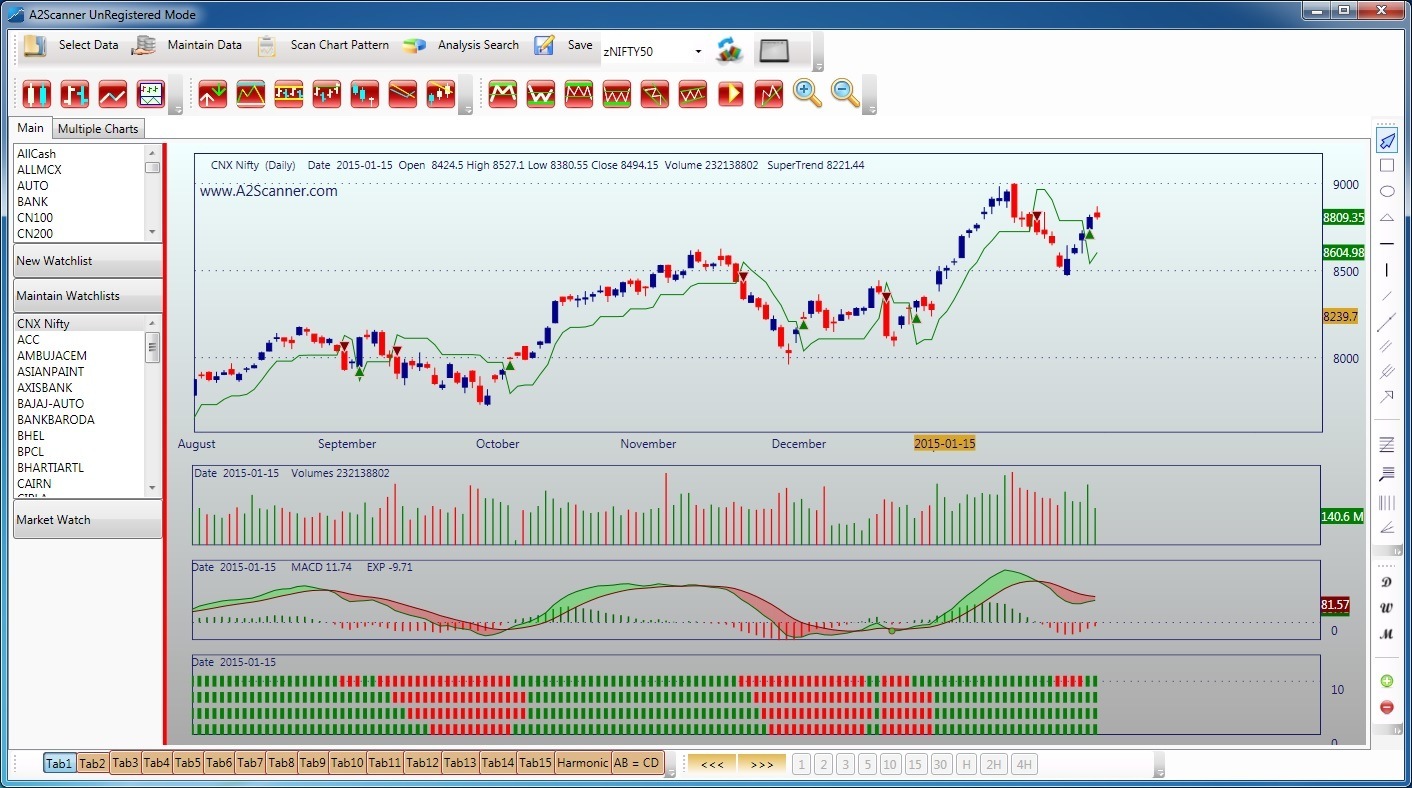
Task: Select the candlestick chart type icon
Action: (37, 94)
